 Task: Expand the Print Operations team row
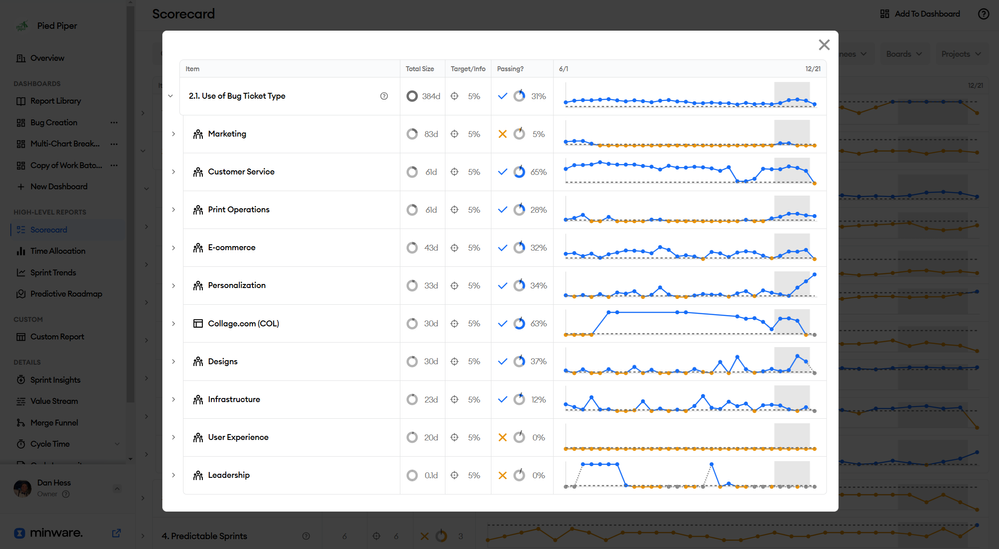[x=173, y=210]
